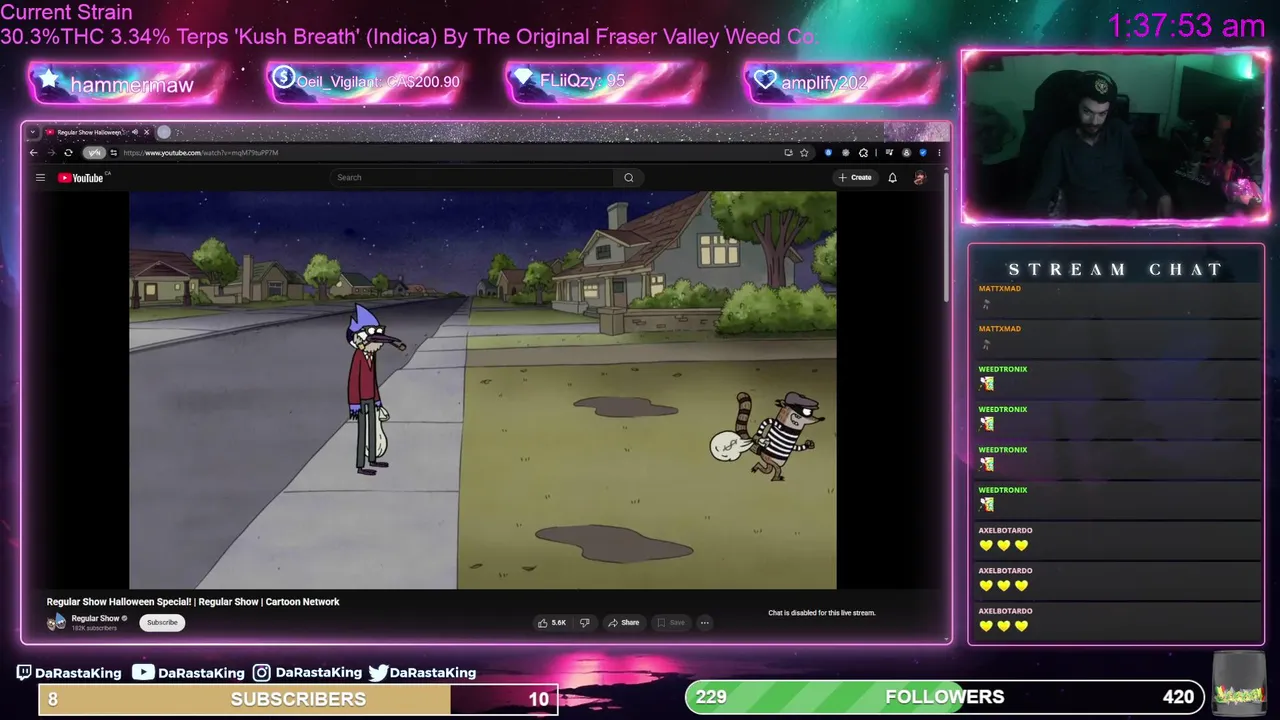Click the Kush Breath strain description line
The height and width of the screenshot is (720, 1280).
407,36
